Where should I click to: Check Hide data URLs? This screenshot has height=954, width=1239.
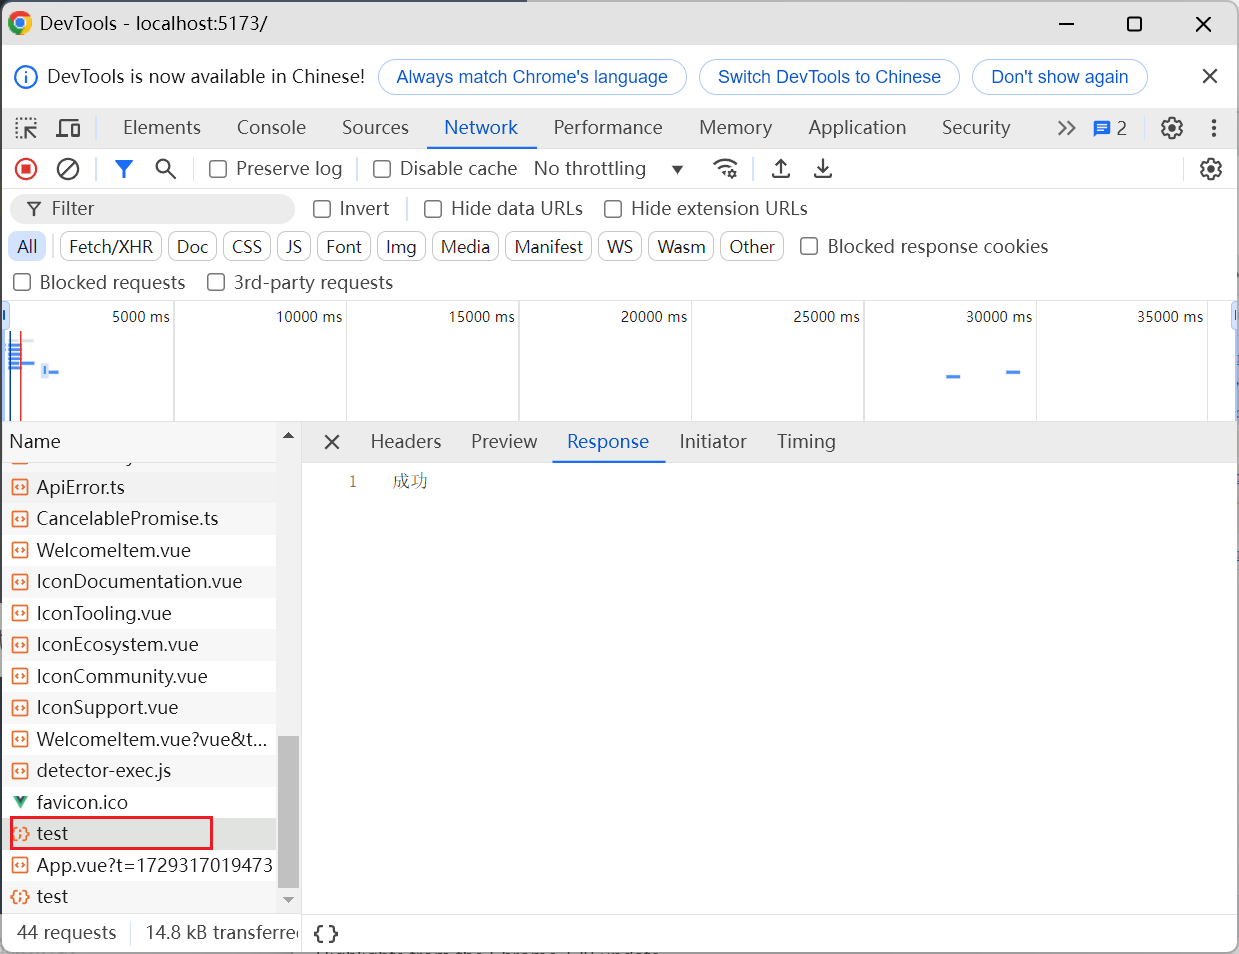point(433,209)
